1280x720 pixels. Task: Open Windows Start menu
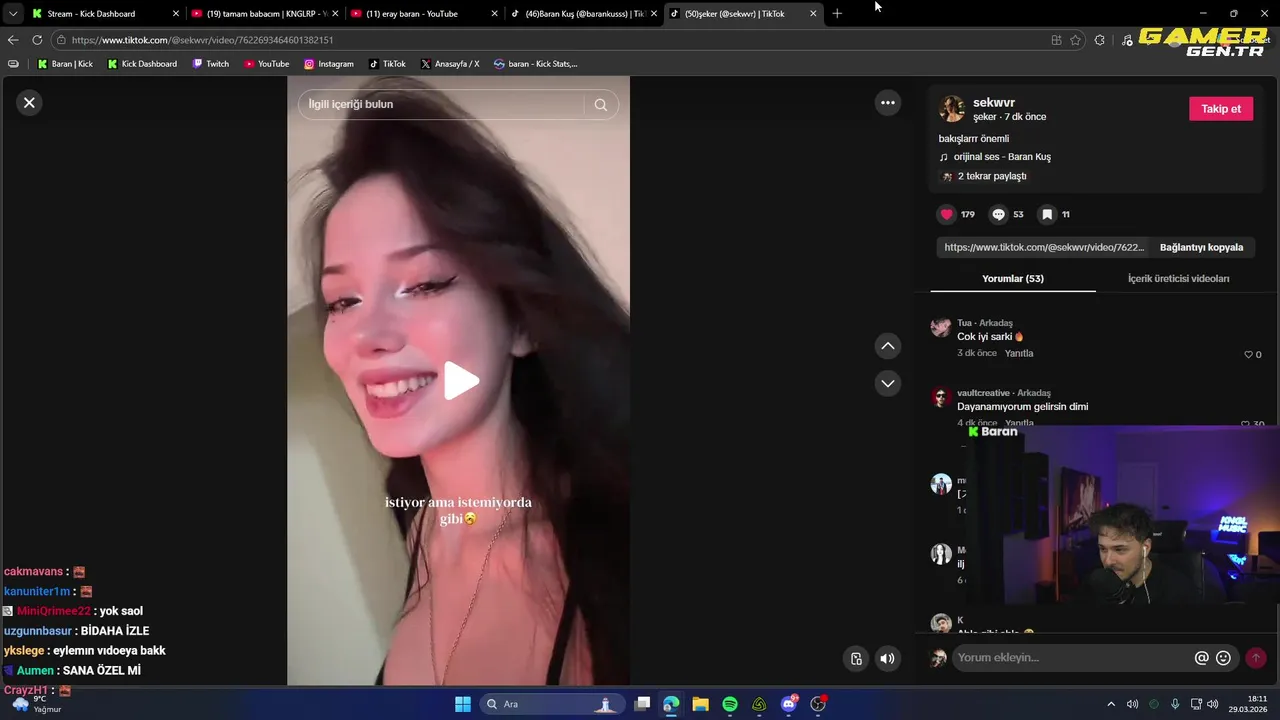pyautogui.click(x=463, y=704)
